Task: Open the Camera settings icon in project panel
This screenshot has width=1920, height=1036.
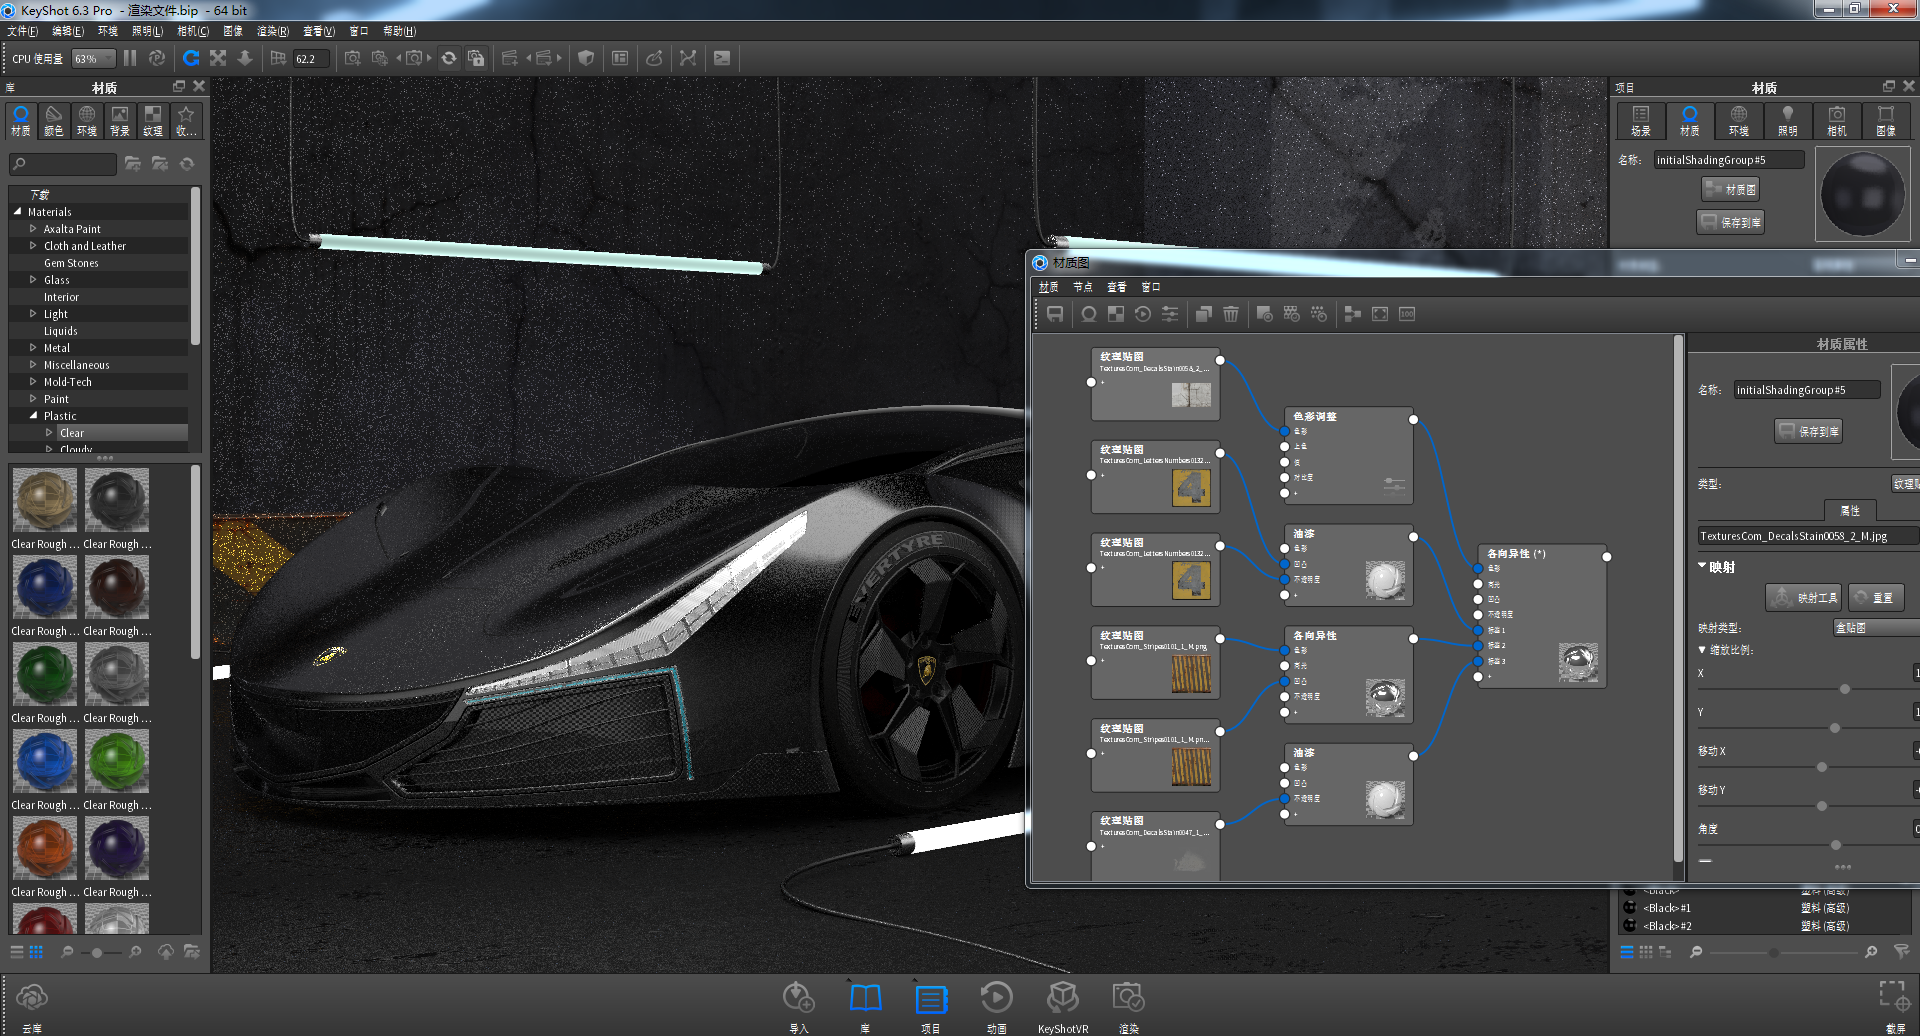Action: (1837, 121)
